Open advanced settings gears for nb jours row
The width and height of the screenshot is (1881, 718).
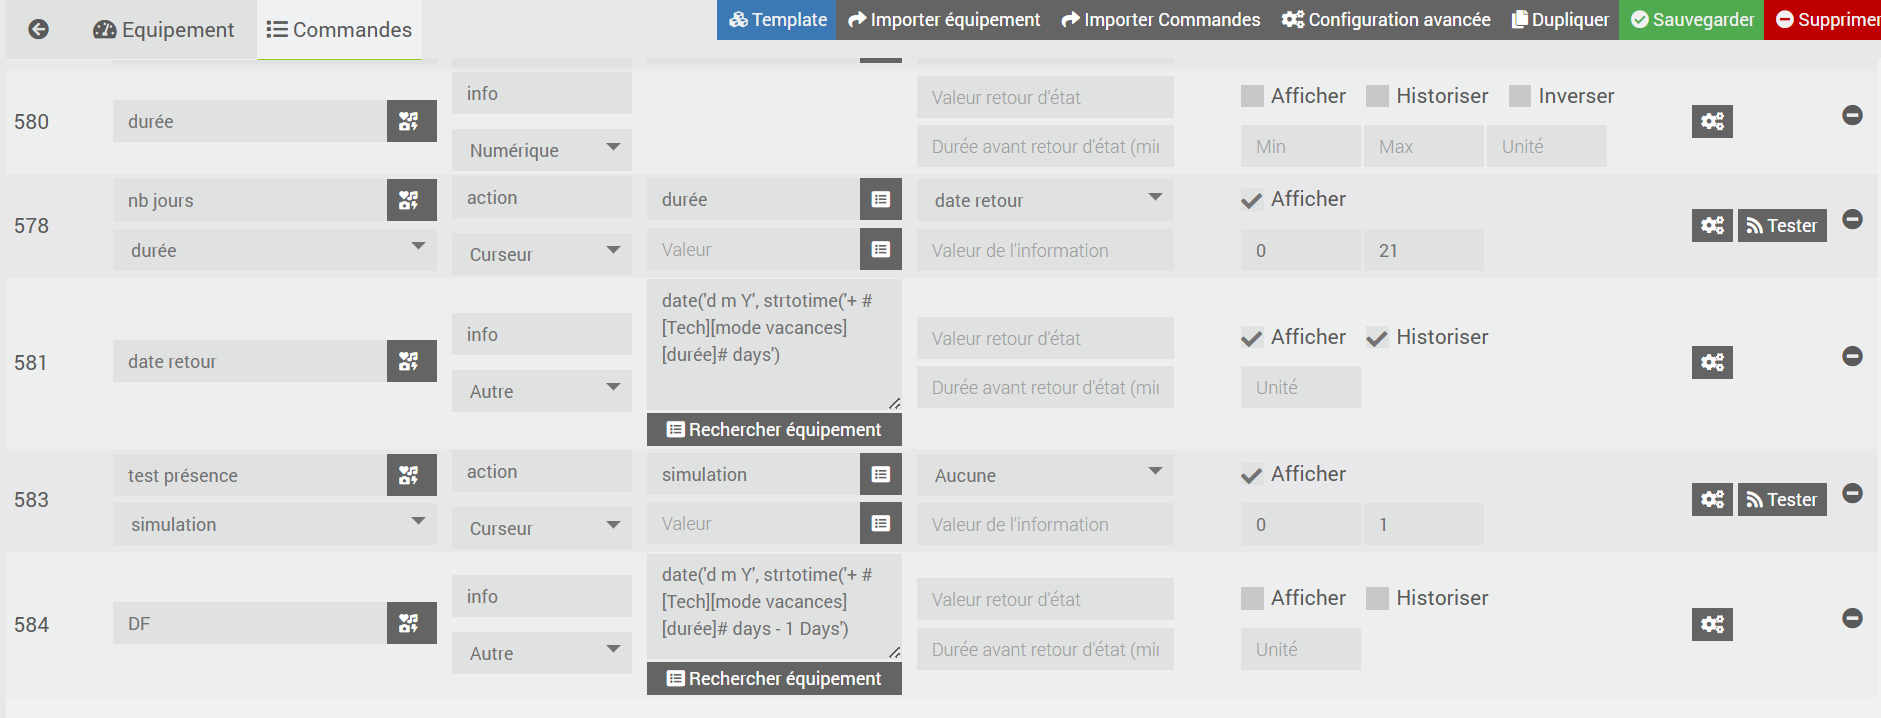click(1712, 226)
